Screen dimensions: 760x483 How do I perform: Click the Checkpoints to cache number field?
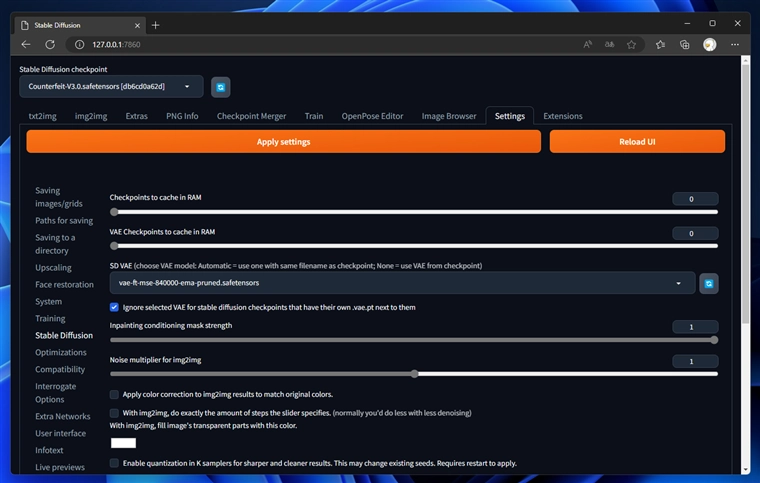(x=695, y=199)
